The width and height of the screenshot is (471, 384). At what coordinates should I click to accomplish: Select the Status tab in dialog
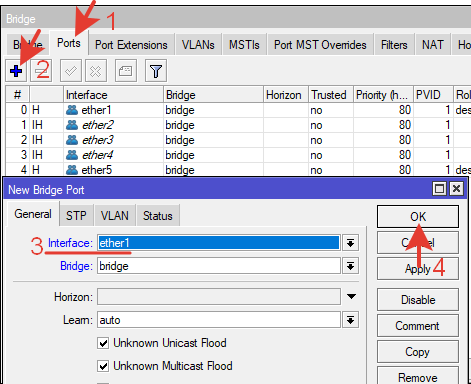158,216
